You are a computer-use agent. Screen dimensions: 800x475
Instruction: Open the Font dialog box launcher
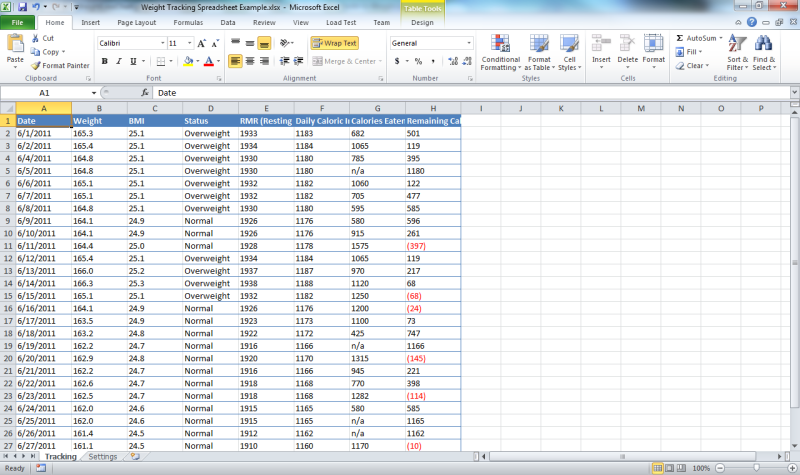coord(219,79)
